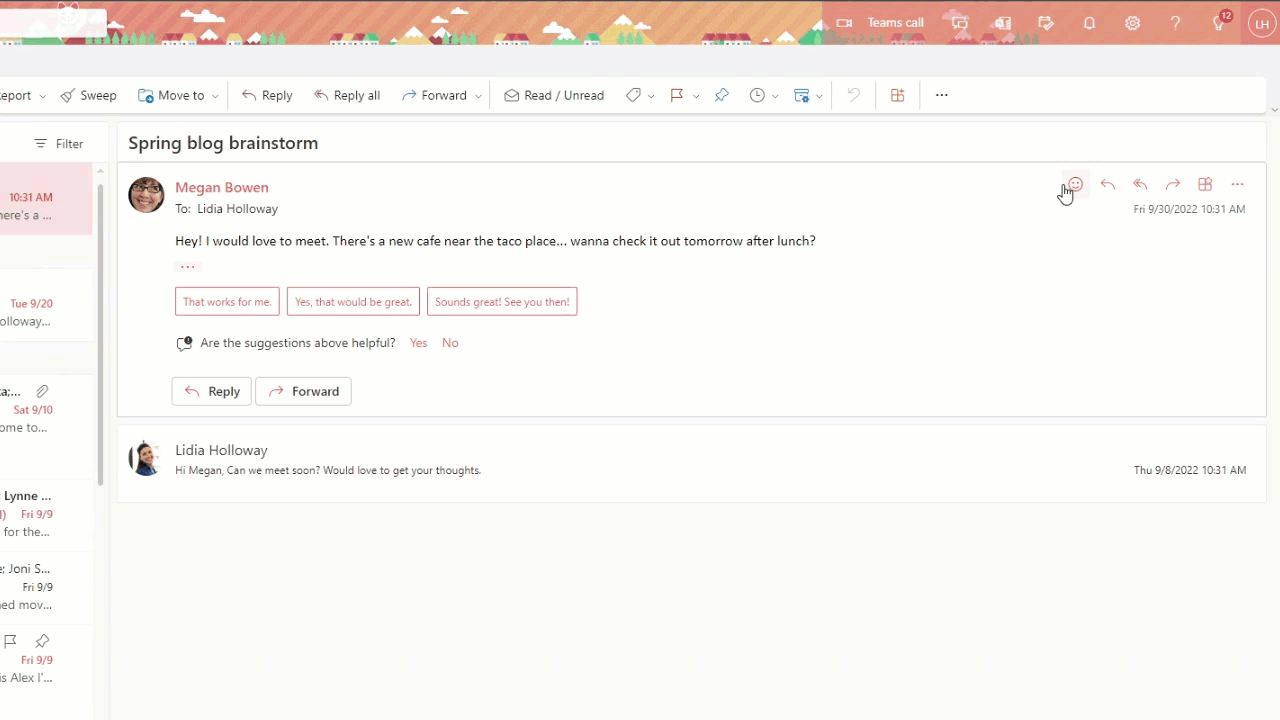Image resolution: width=1280 pixels, height=720 pixels.
Task: Open the Settings gear
Action: point(1133,23)
